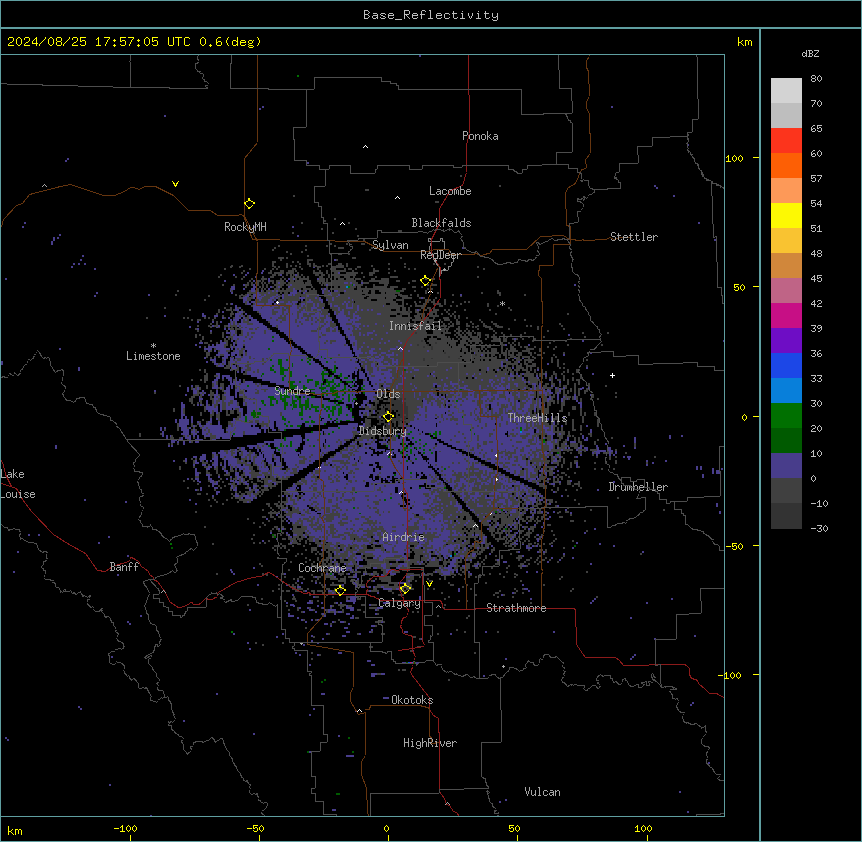Click the Calgary label
862x842 pixels.
[x=399, y=603]
